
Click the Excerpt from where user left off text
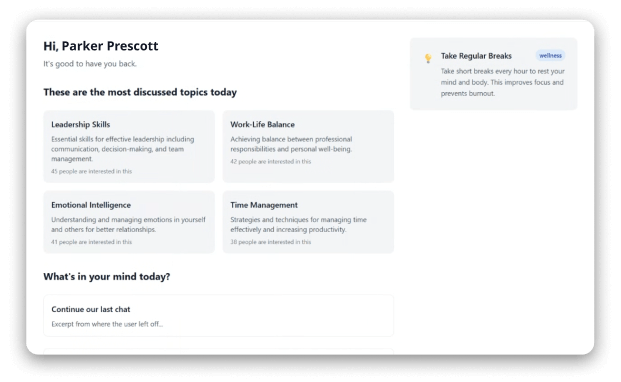click(107, 324)
